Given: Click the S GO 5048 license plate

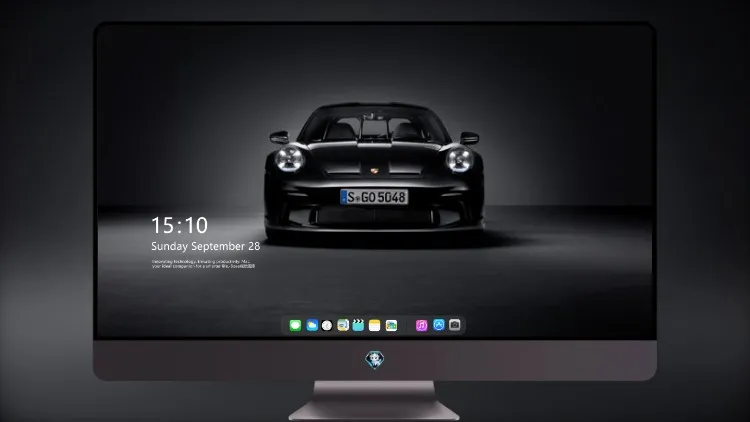Looking at the screenshot, I should [x=374, y=197].
